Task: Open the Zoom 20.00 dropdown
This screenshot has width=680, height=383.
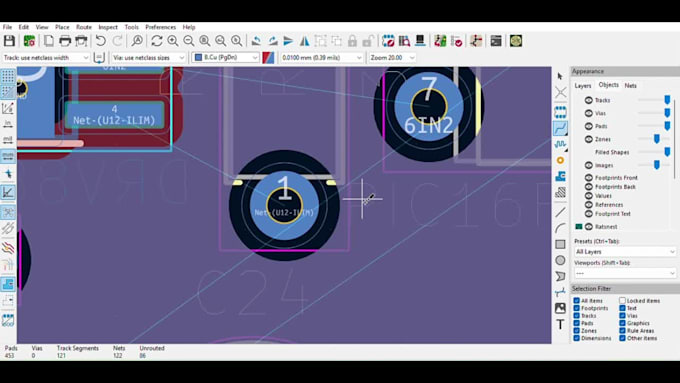Action: click(392, 58)
